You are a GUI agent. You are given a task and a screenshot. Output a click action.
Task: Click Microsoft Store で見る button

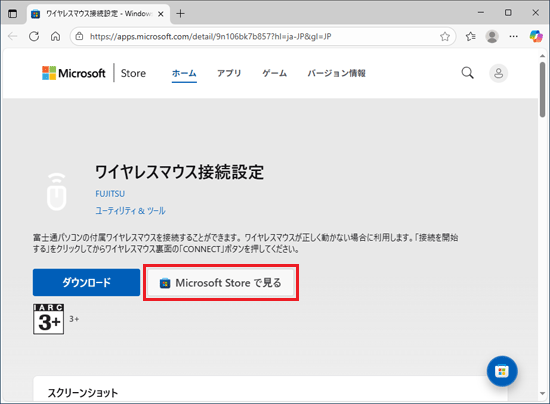221,283
